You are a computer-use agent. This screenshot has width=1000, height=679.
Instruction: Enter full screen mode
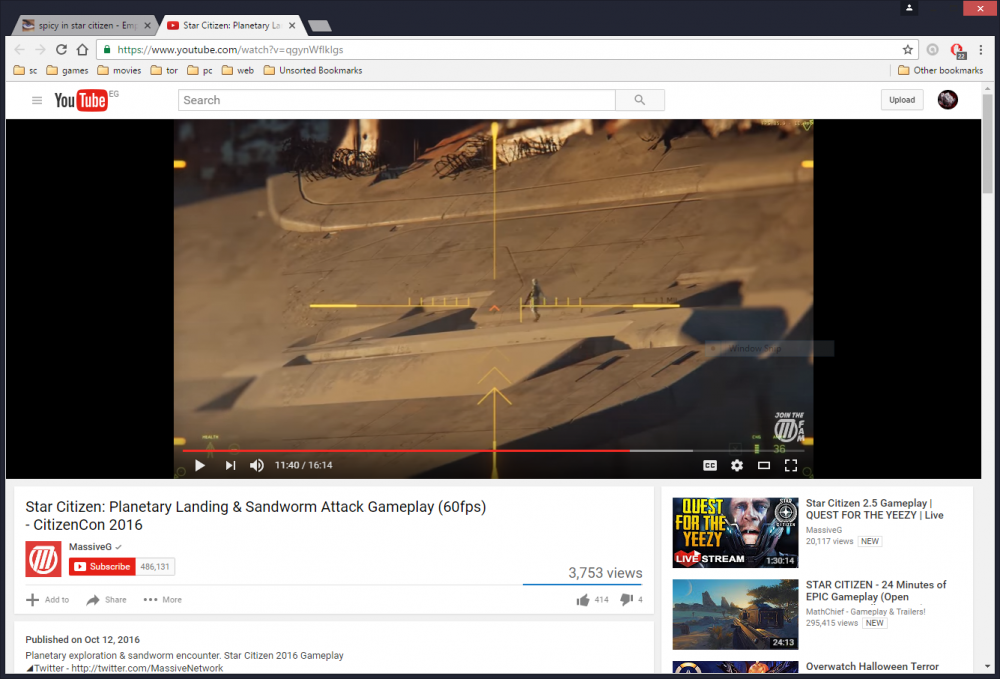pyautogui.click(x=791, y=465)
